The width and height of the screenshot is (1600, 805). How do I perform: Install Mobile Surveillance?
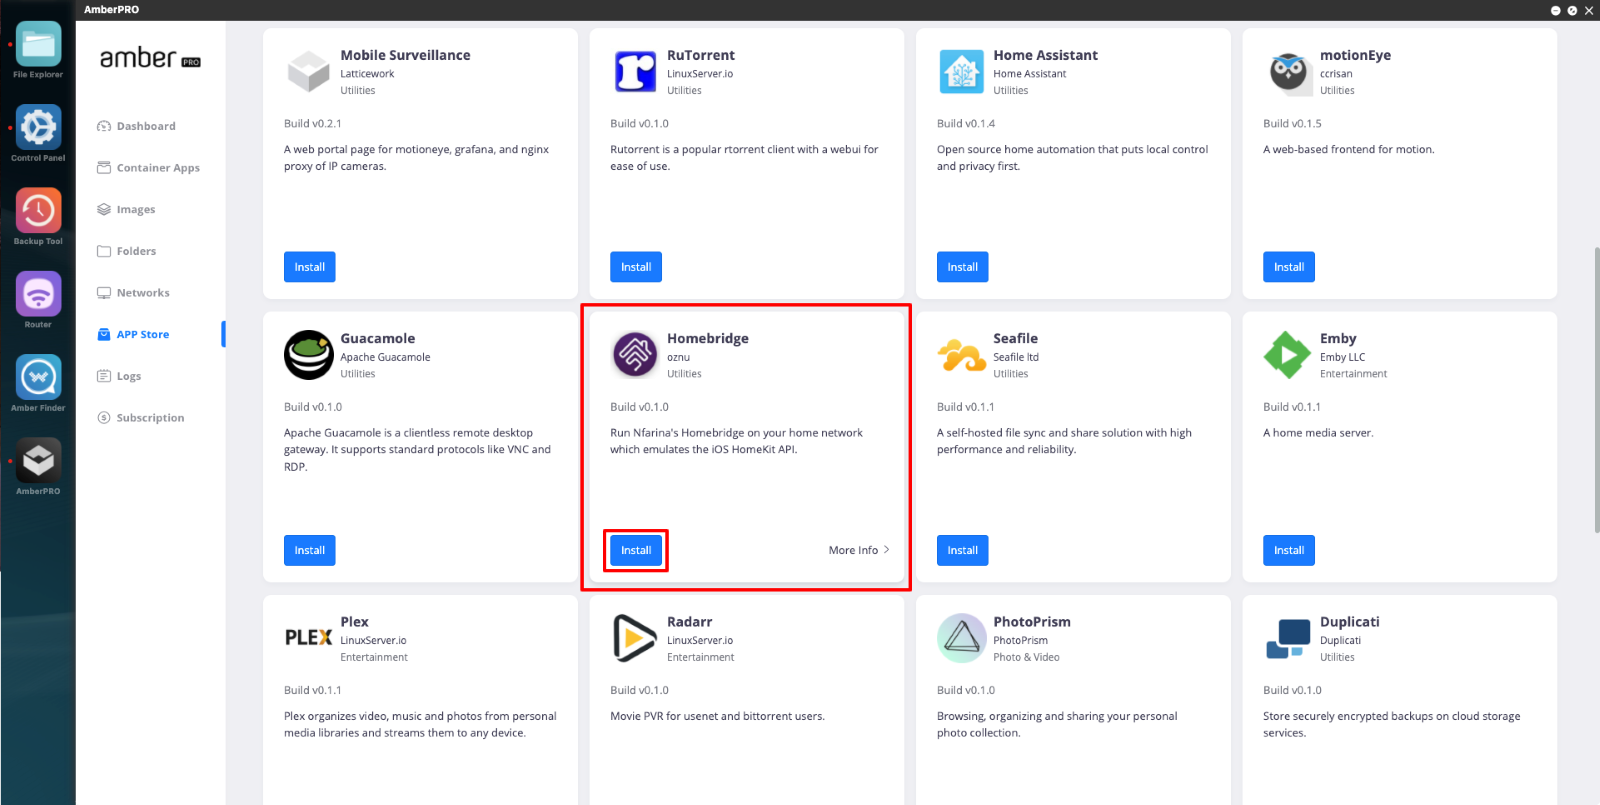tap(309, 267)
